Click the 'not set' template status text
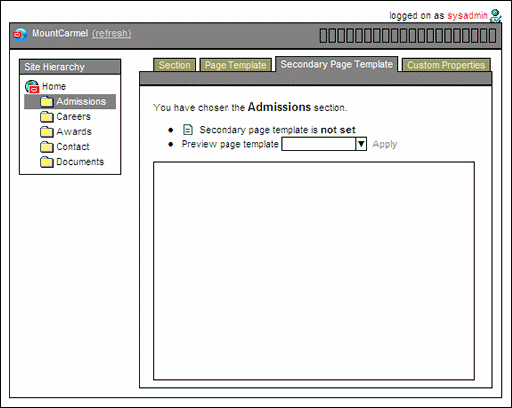512x408 pixels. [x=338, y=130]
